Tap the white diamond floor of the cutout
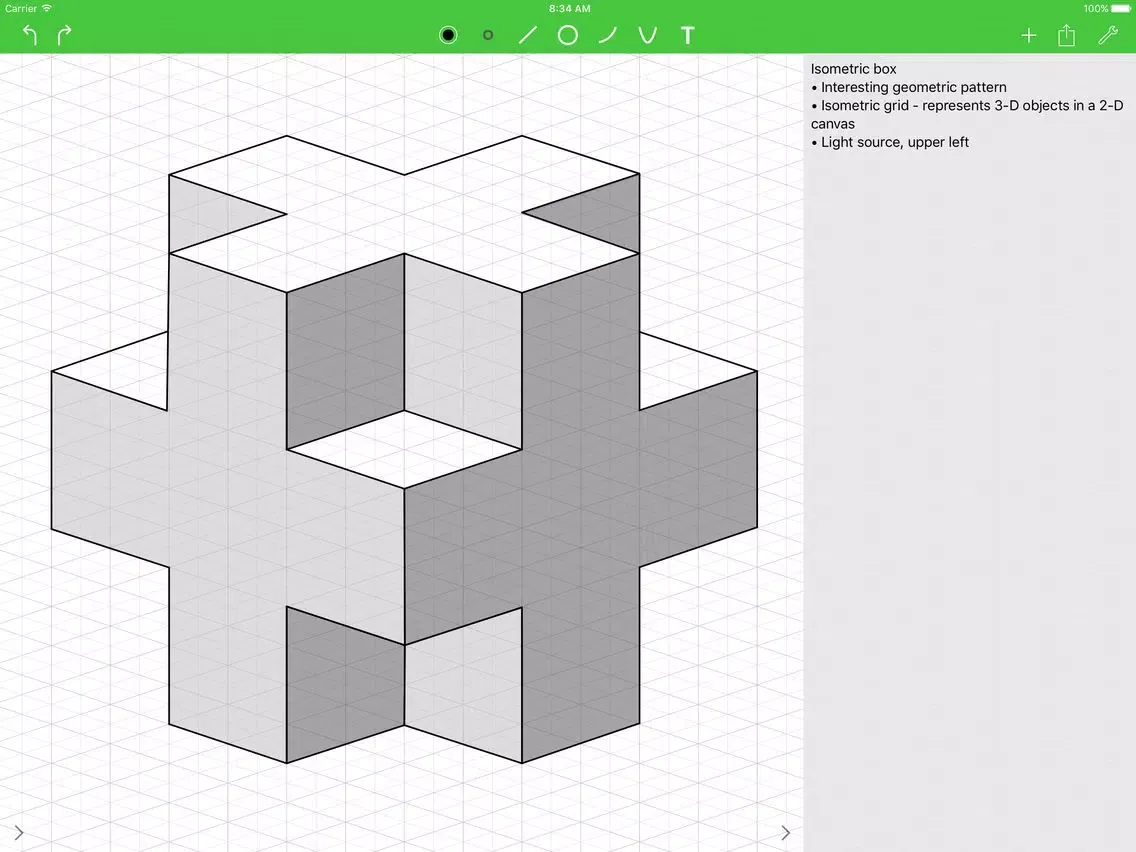 pos(404,449)
